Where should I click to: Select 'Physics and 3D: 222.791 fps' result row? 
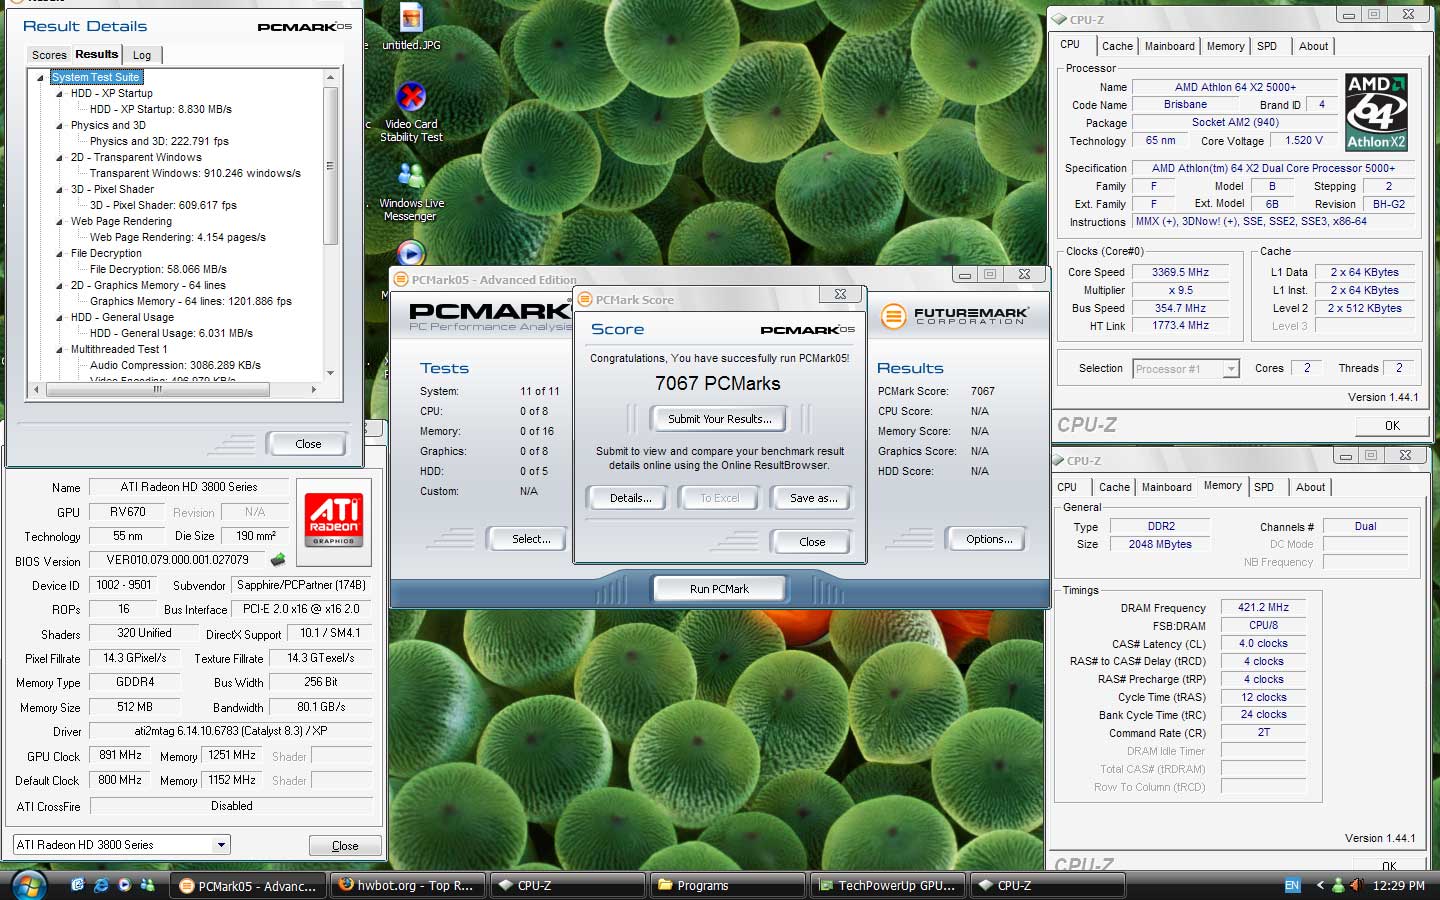(x=159, y=141)
